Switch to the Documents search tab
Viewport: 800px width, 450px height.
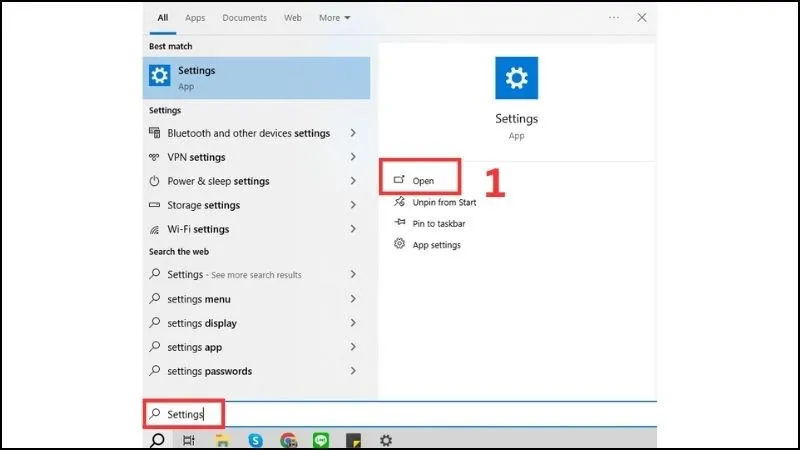[244, 18]
